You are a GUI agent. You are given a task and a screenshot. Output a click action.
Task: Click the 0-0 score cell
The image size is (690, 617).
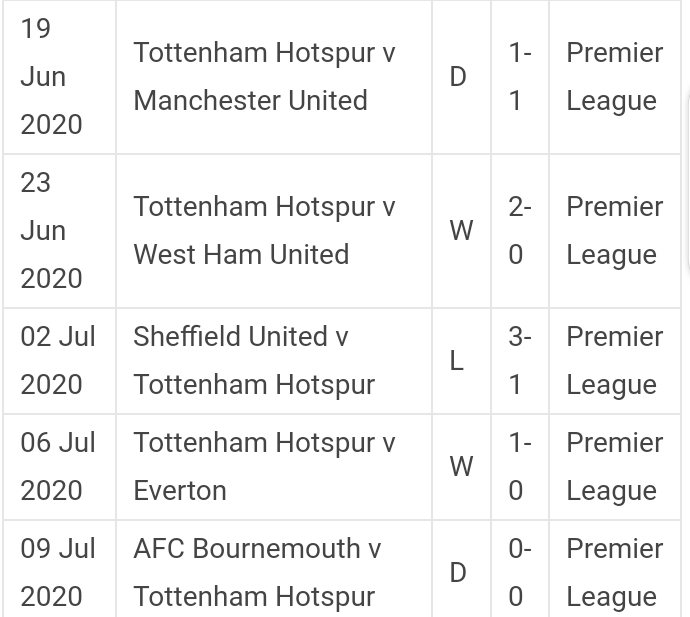pyautogui.click(x=520, y=569)
